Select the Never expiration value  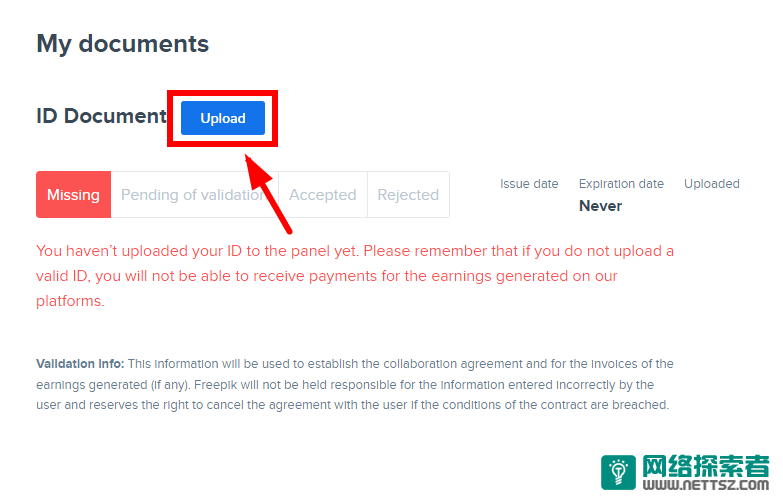pyautogui.click(x=600, y=206)
